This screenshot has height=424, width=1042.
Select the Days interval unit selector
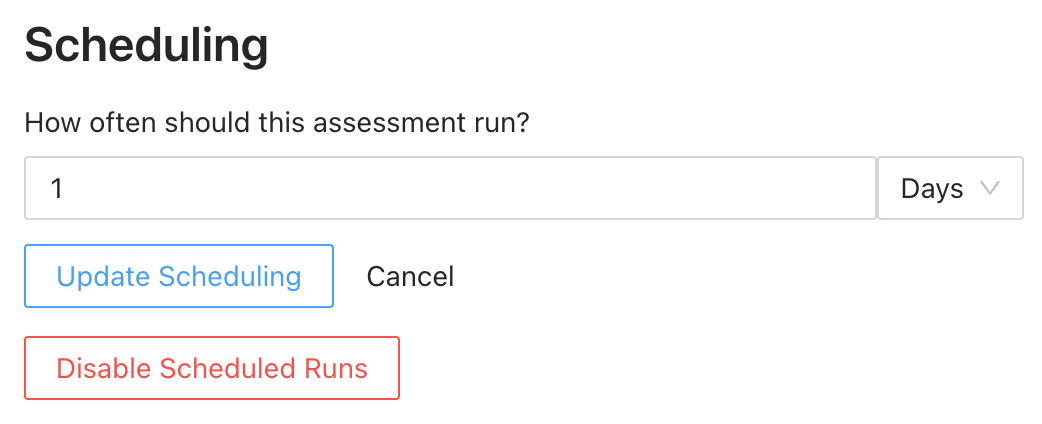point(950,188)
